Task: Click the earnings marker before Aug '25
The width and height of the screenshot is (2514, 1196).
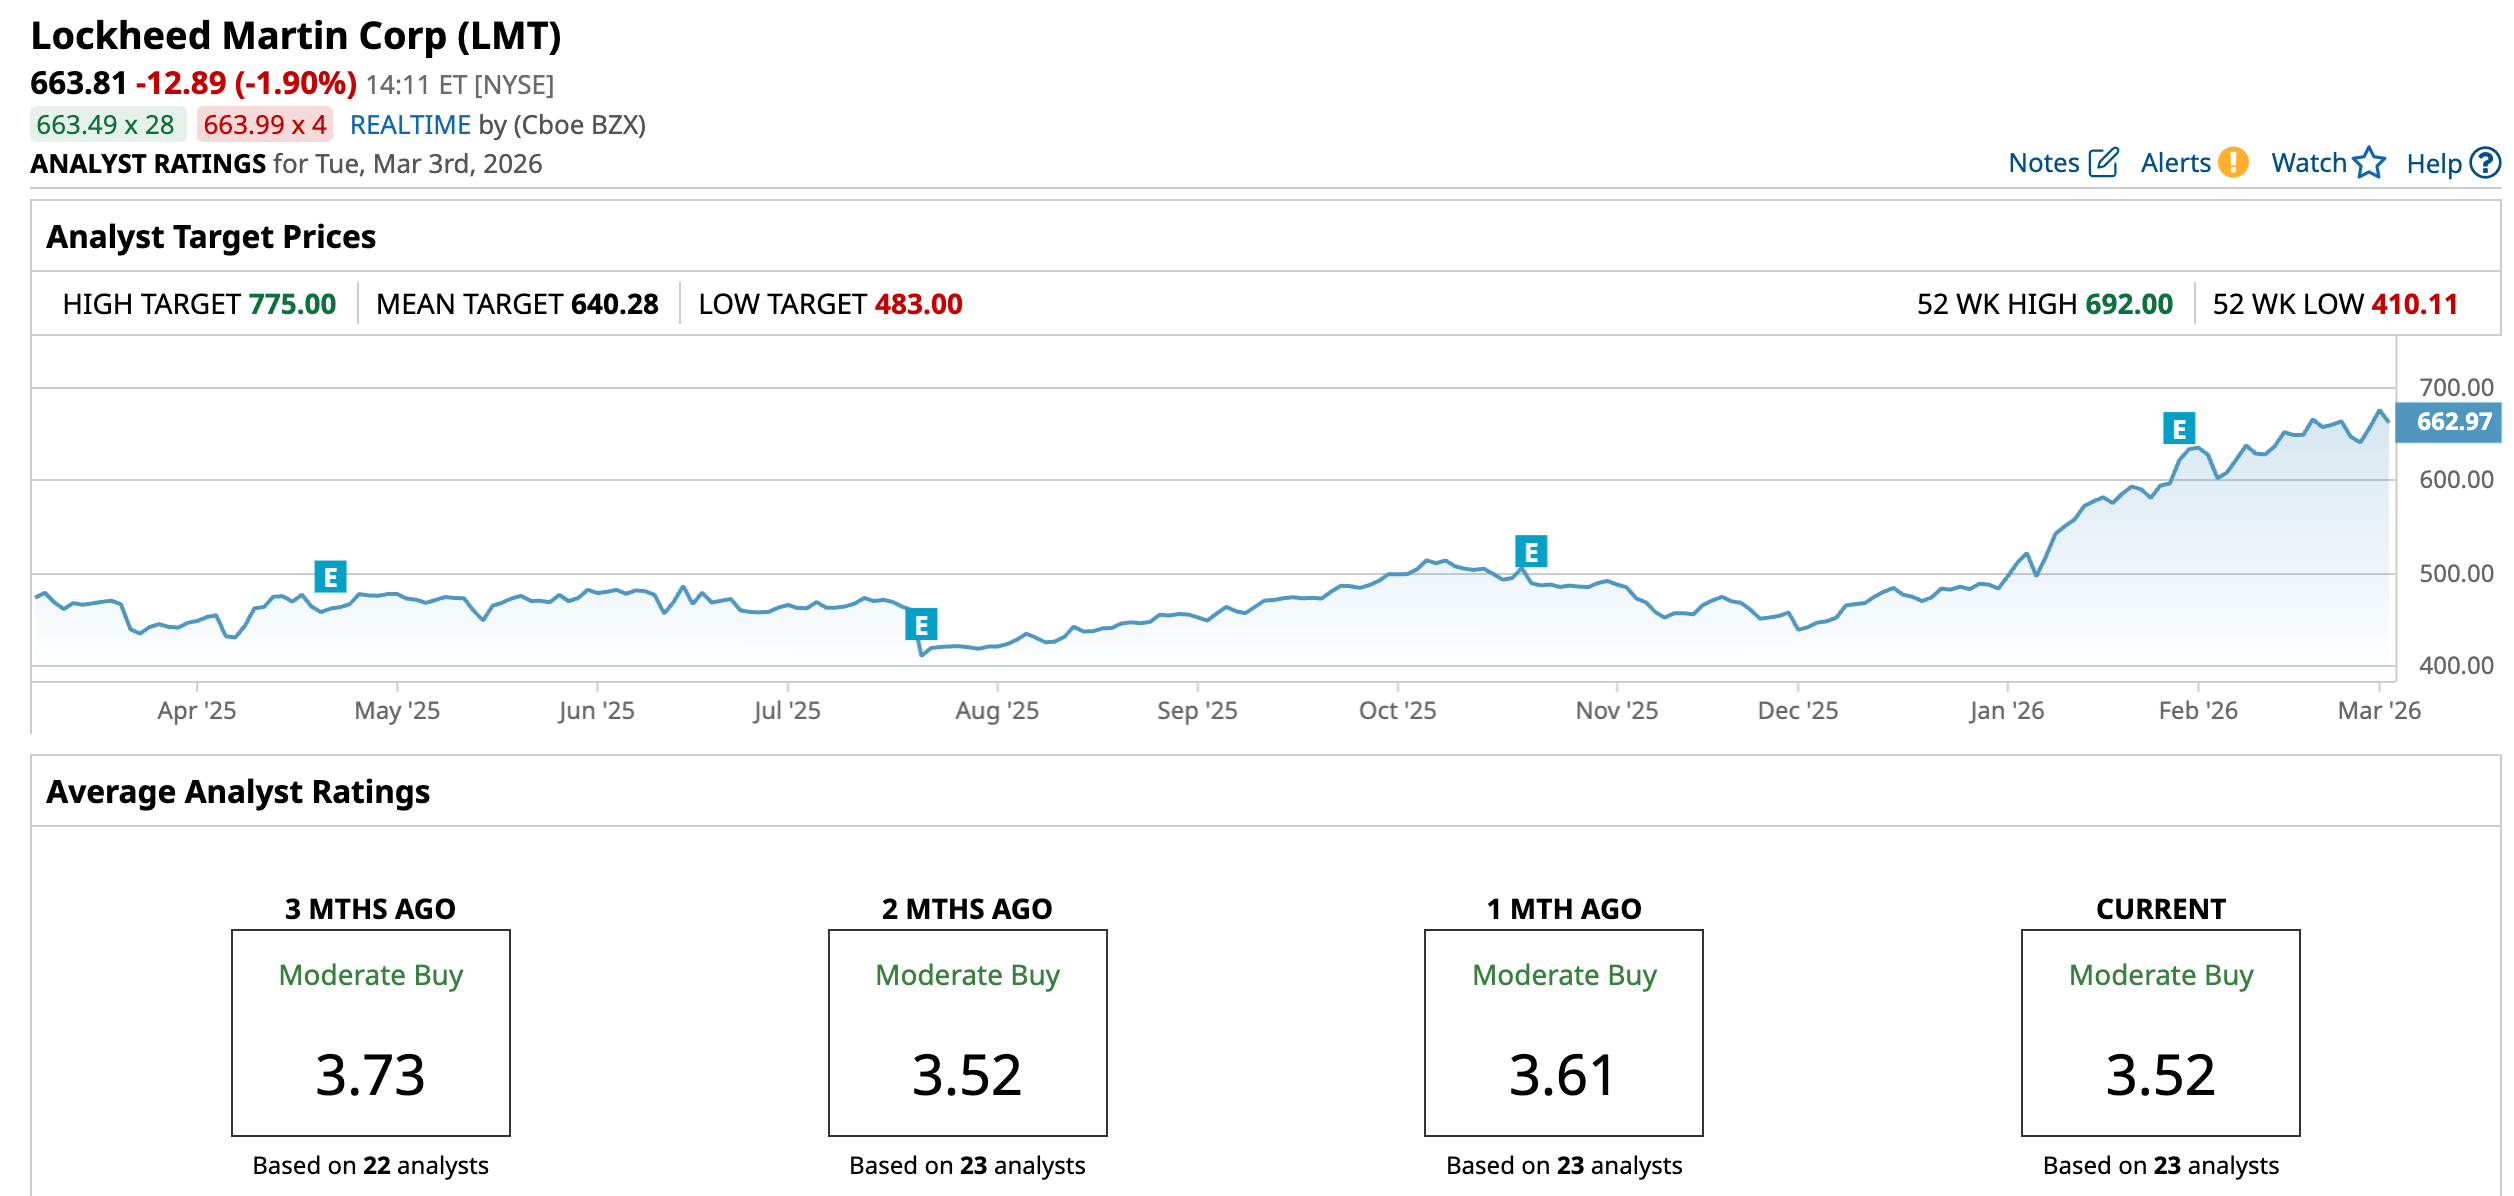Action: (921, 625)
